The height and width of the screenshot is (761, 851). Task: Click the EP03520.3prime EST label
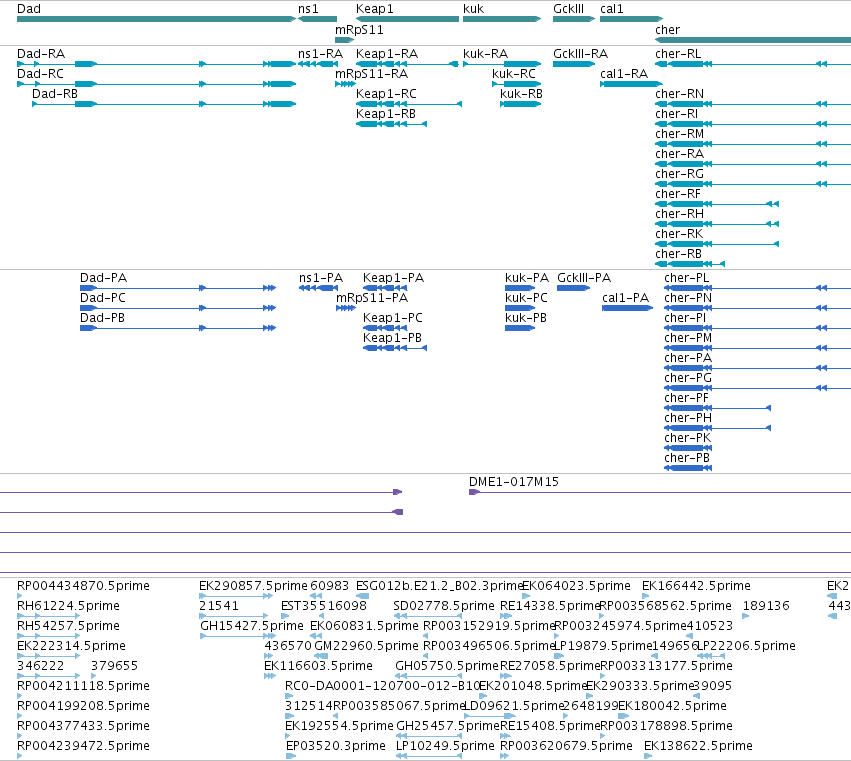point(336,746)
